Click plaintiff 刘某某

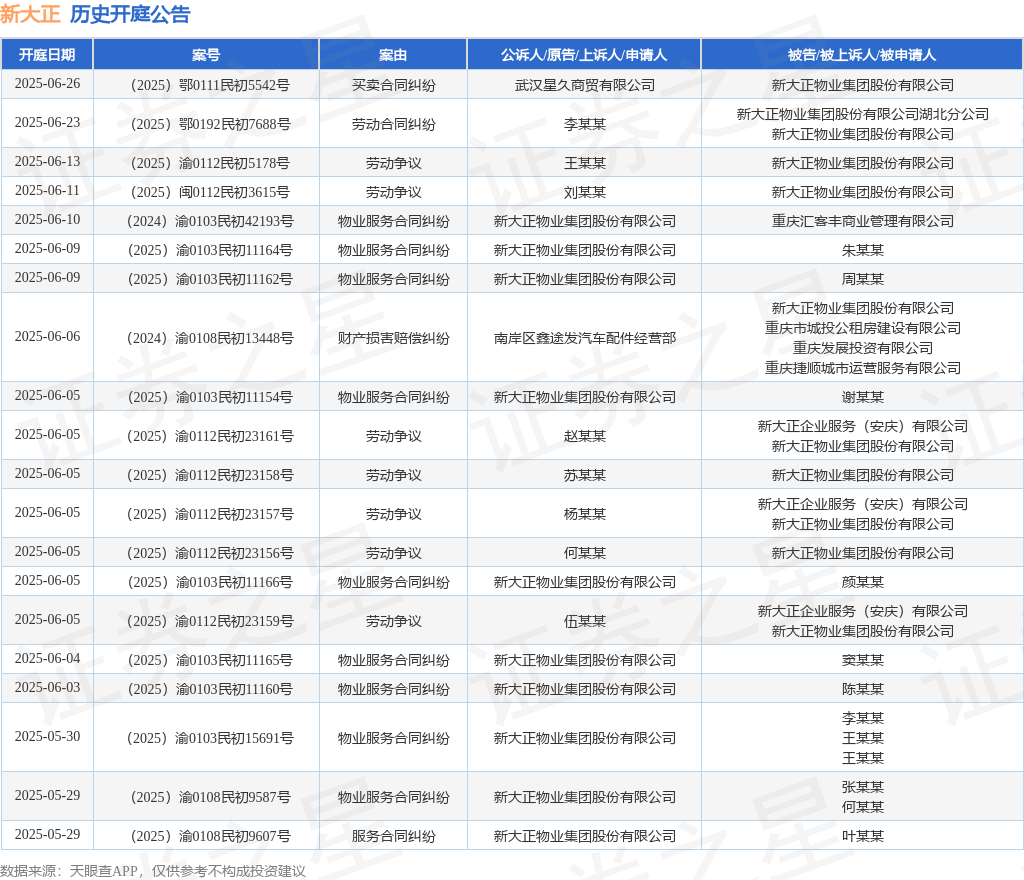point(584,192)
